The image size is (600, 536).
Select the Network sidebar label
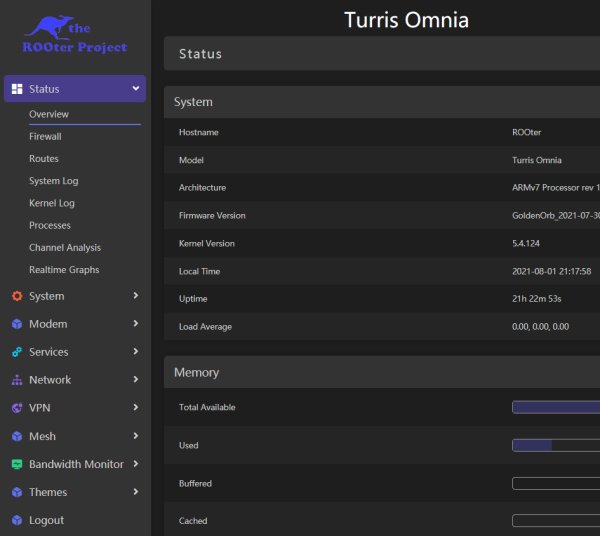(x=50, y=380)
